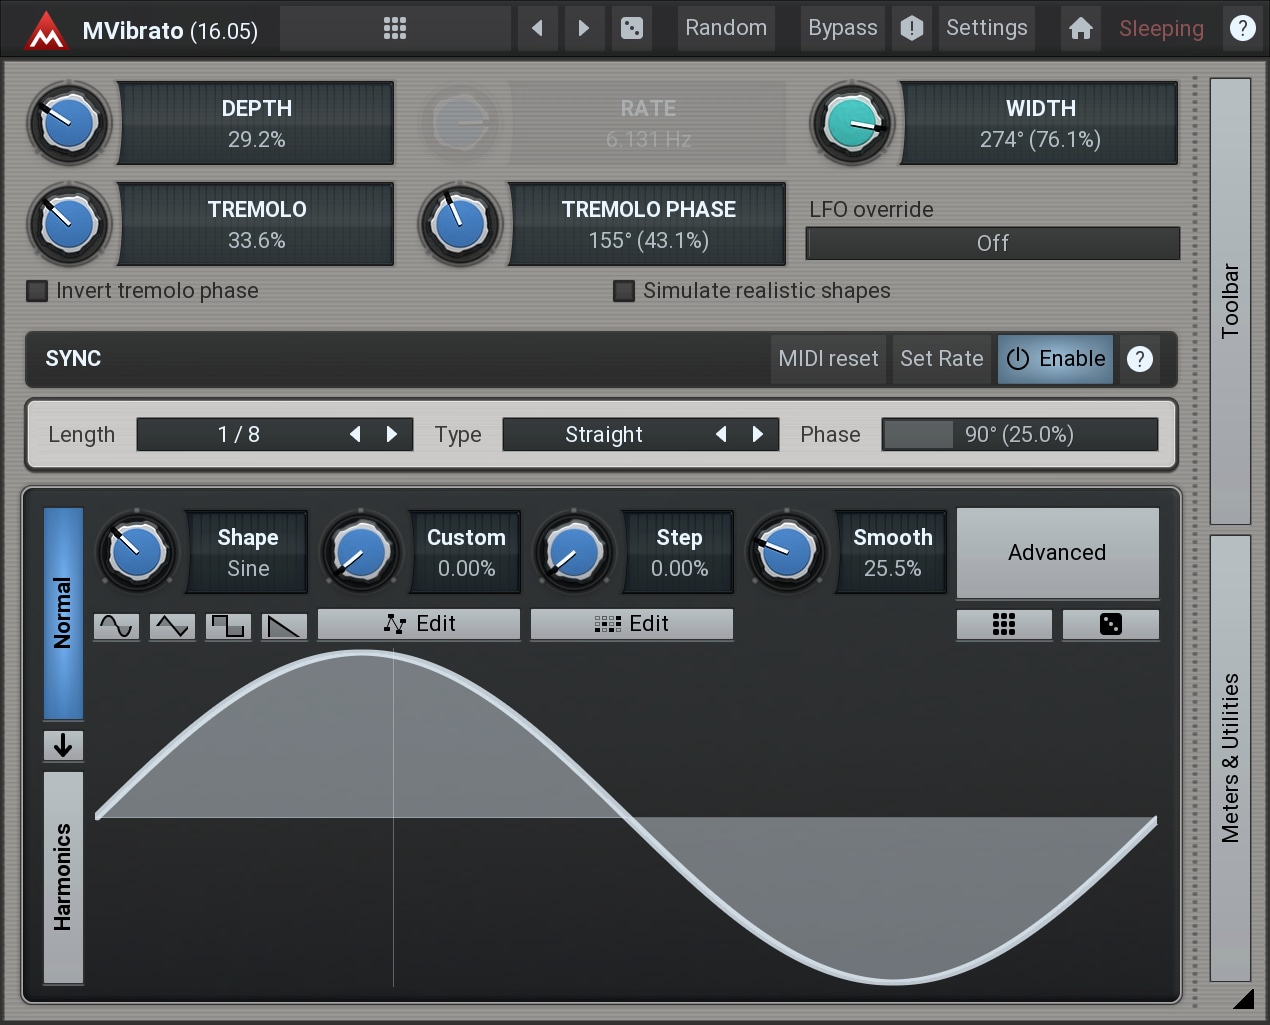The image size is (1270, 1025).
Task: Click the DEPTH 29.2% value display
Action: point(256,123)
